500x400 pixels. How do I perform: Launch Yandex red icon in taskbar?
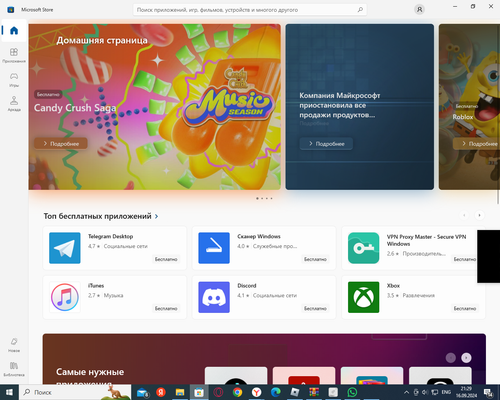(161, 392)
